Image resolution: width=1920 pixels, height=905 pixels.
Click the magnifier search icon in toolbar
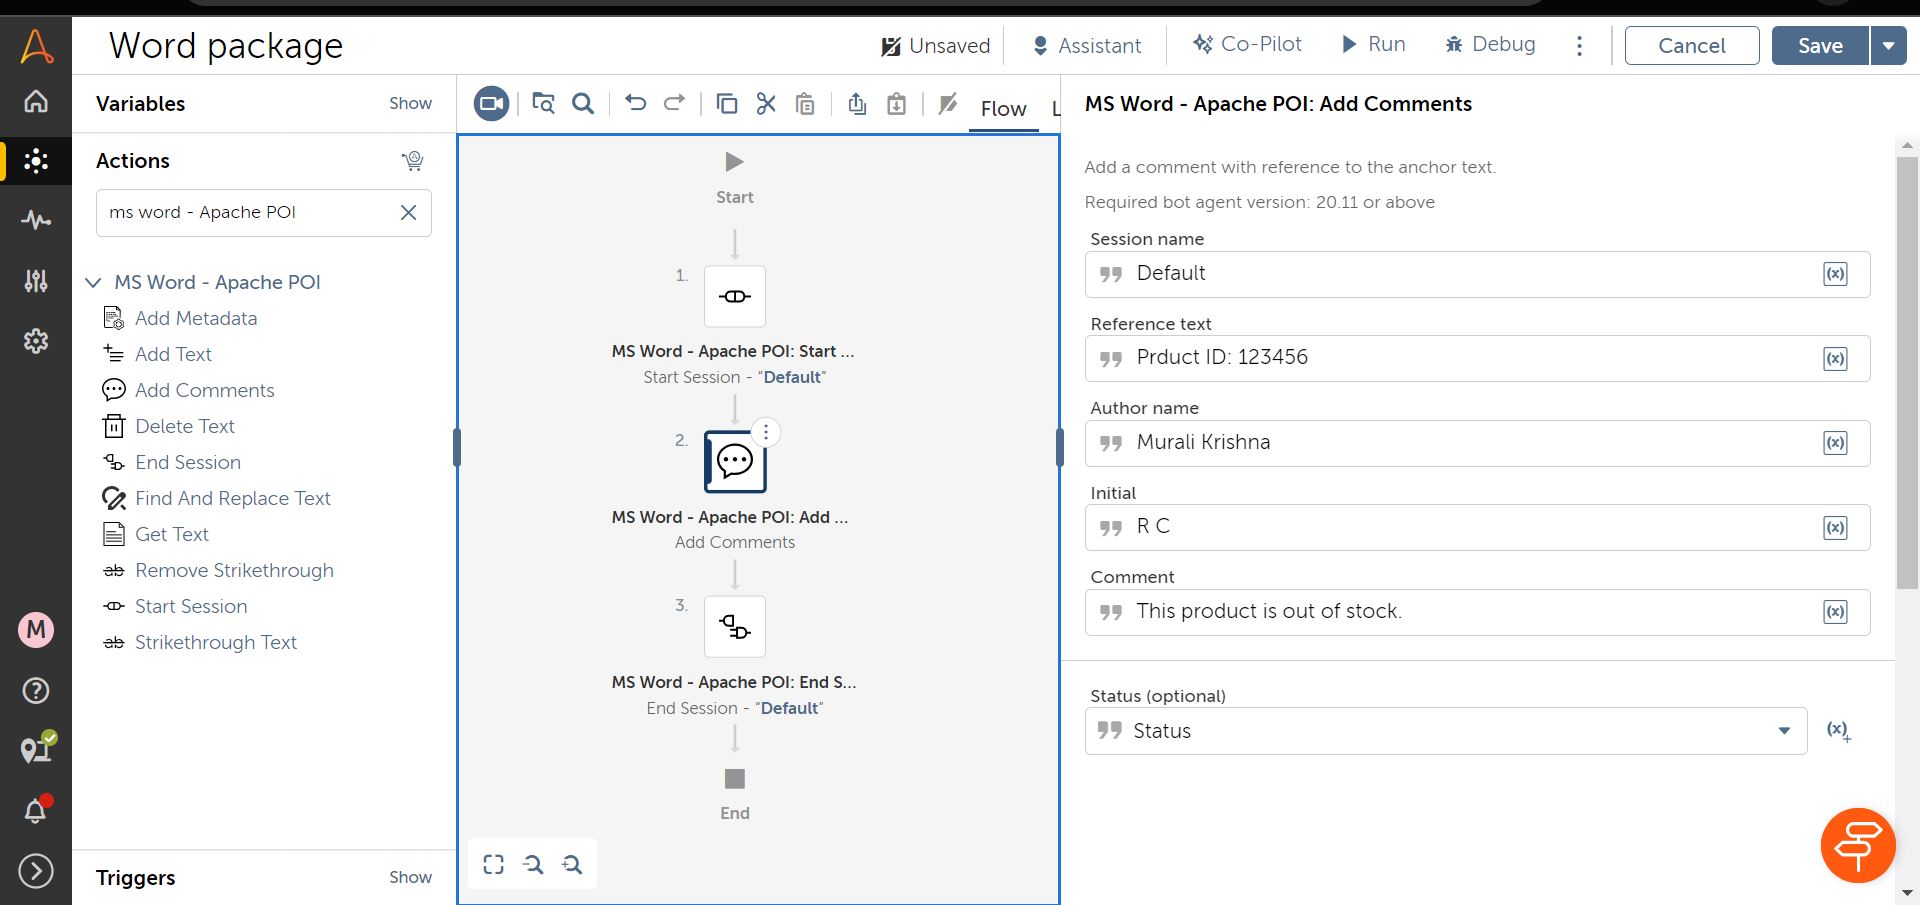coord(583,104)
